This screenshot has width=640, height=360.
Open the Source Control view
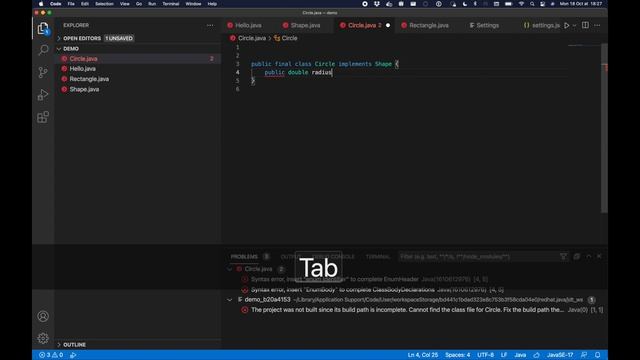[x=43, y=72]
